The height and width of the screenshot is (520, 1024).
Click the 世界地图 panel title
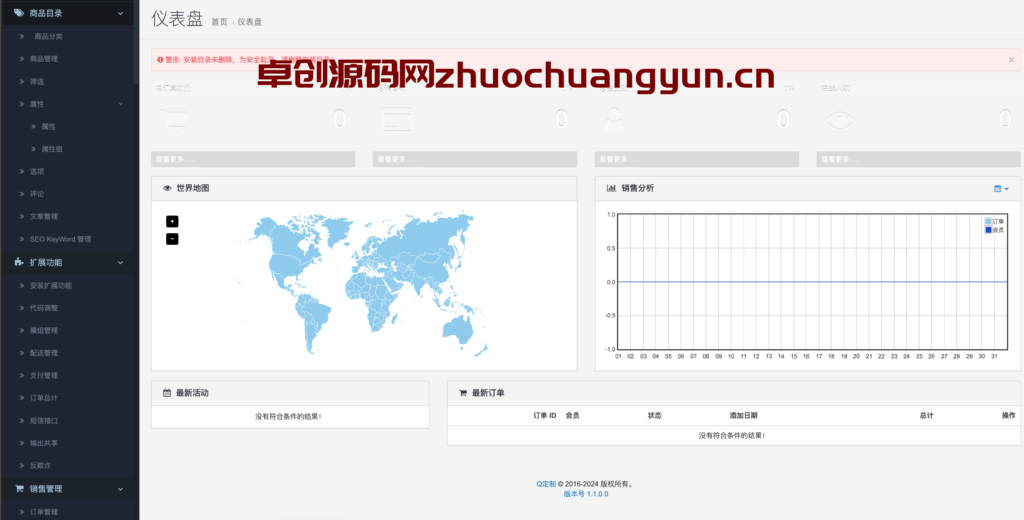click(193, 188)
